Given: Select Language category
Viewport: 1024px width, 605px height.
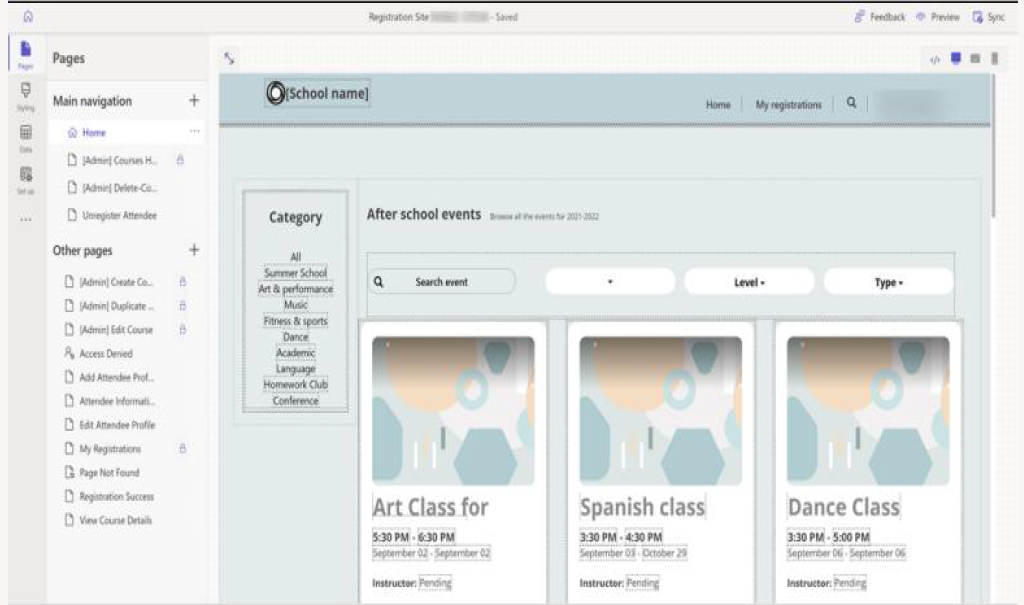Looking at the screenshot, I should click(296, 368).
